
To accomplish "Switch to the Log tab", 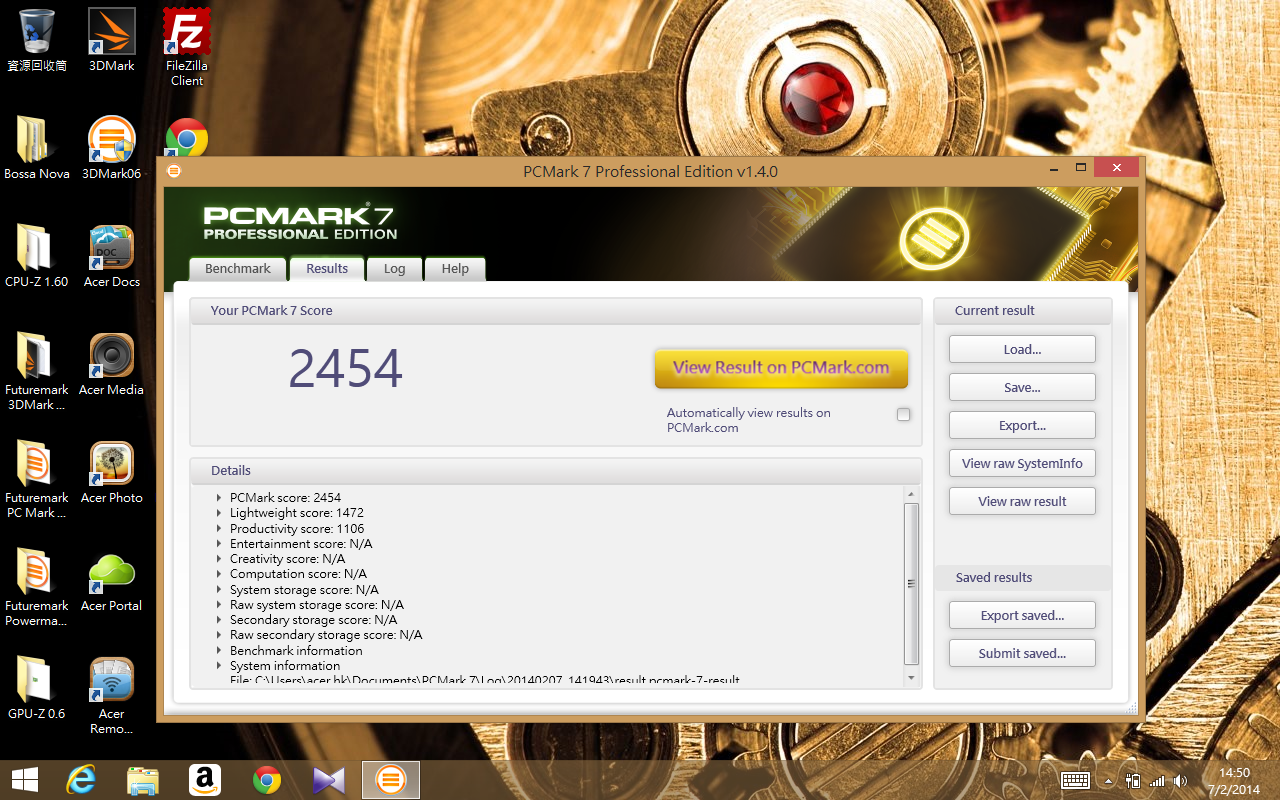I will (395, 269).
